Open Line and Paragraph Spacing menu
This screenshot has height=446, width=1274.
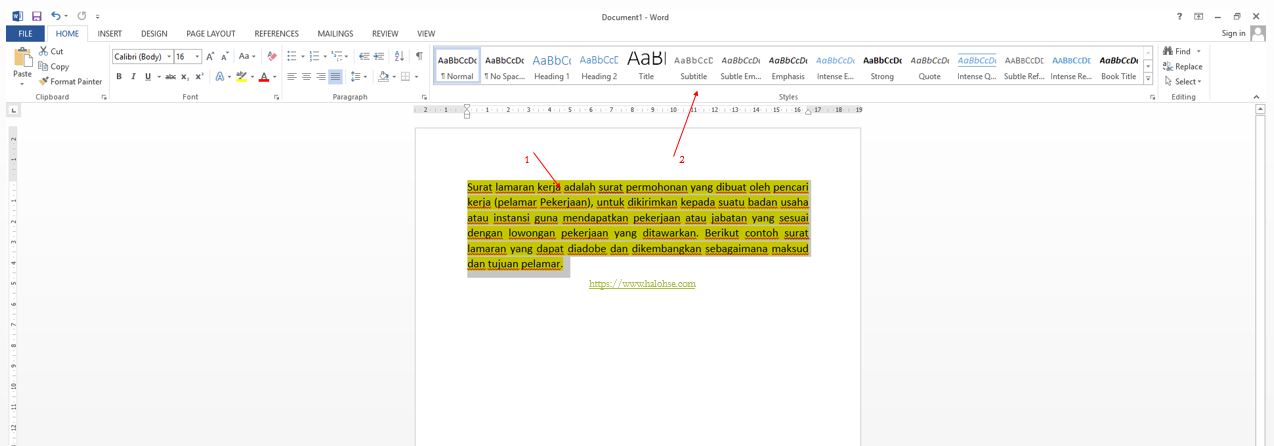[358, 77]
